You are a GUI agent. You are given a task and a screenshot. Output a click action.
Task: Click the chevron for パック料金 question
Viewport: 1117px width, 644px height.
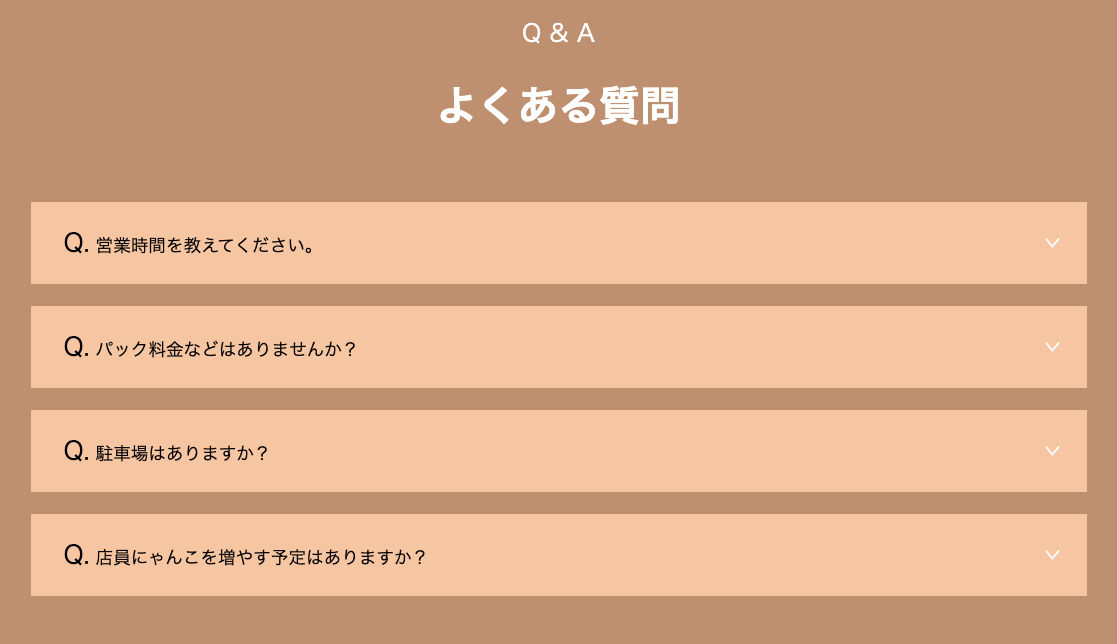tap(1052, 347)
